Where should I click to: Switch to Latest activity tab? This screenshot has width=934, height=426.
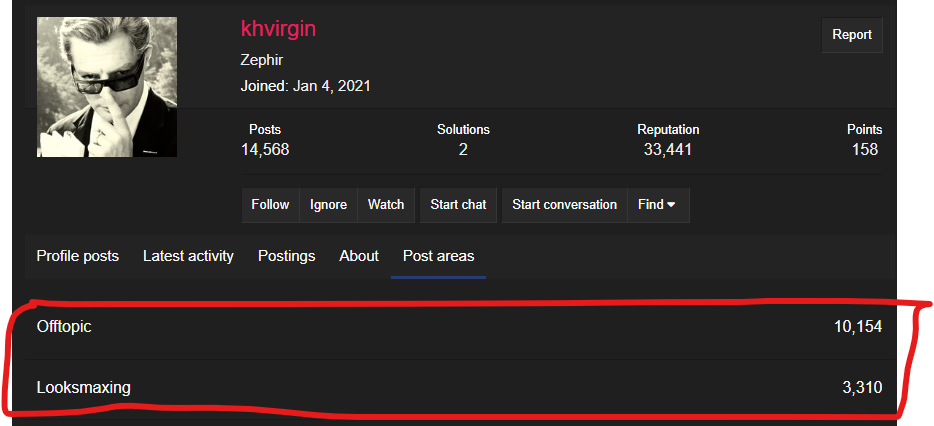pos(188,256)
